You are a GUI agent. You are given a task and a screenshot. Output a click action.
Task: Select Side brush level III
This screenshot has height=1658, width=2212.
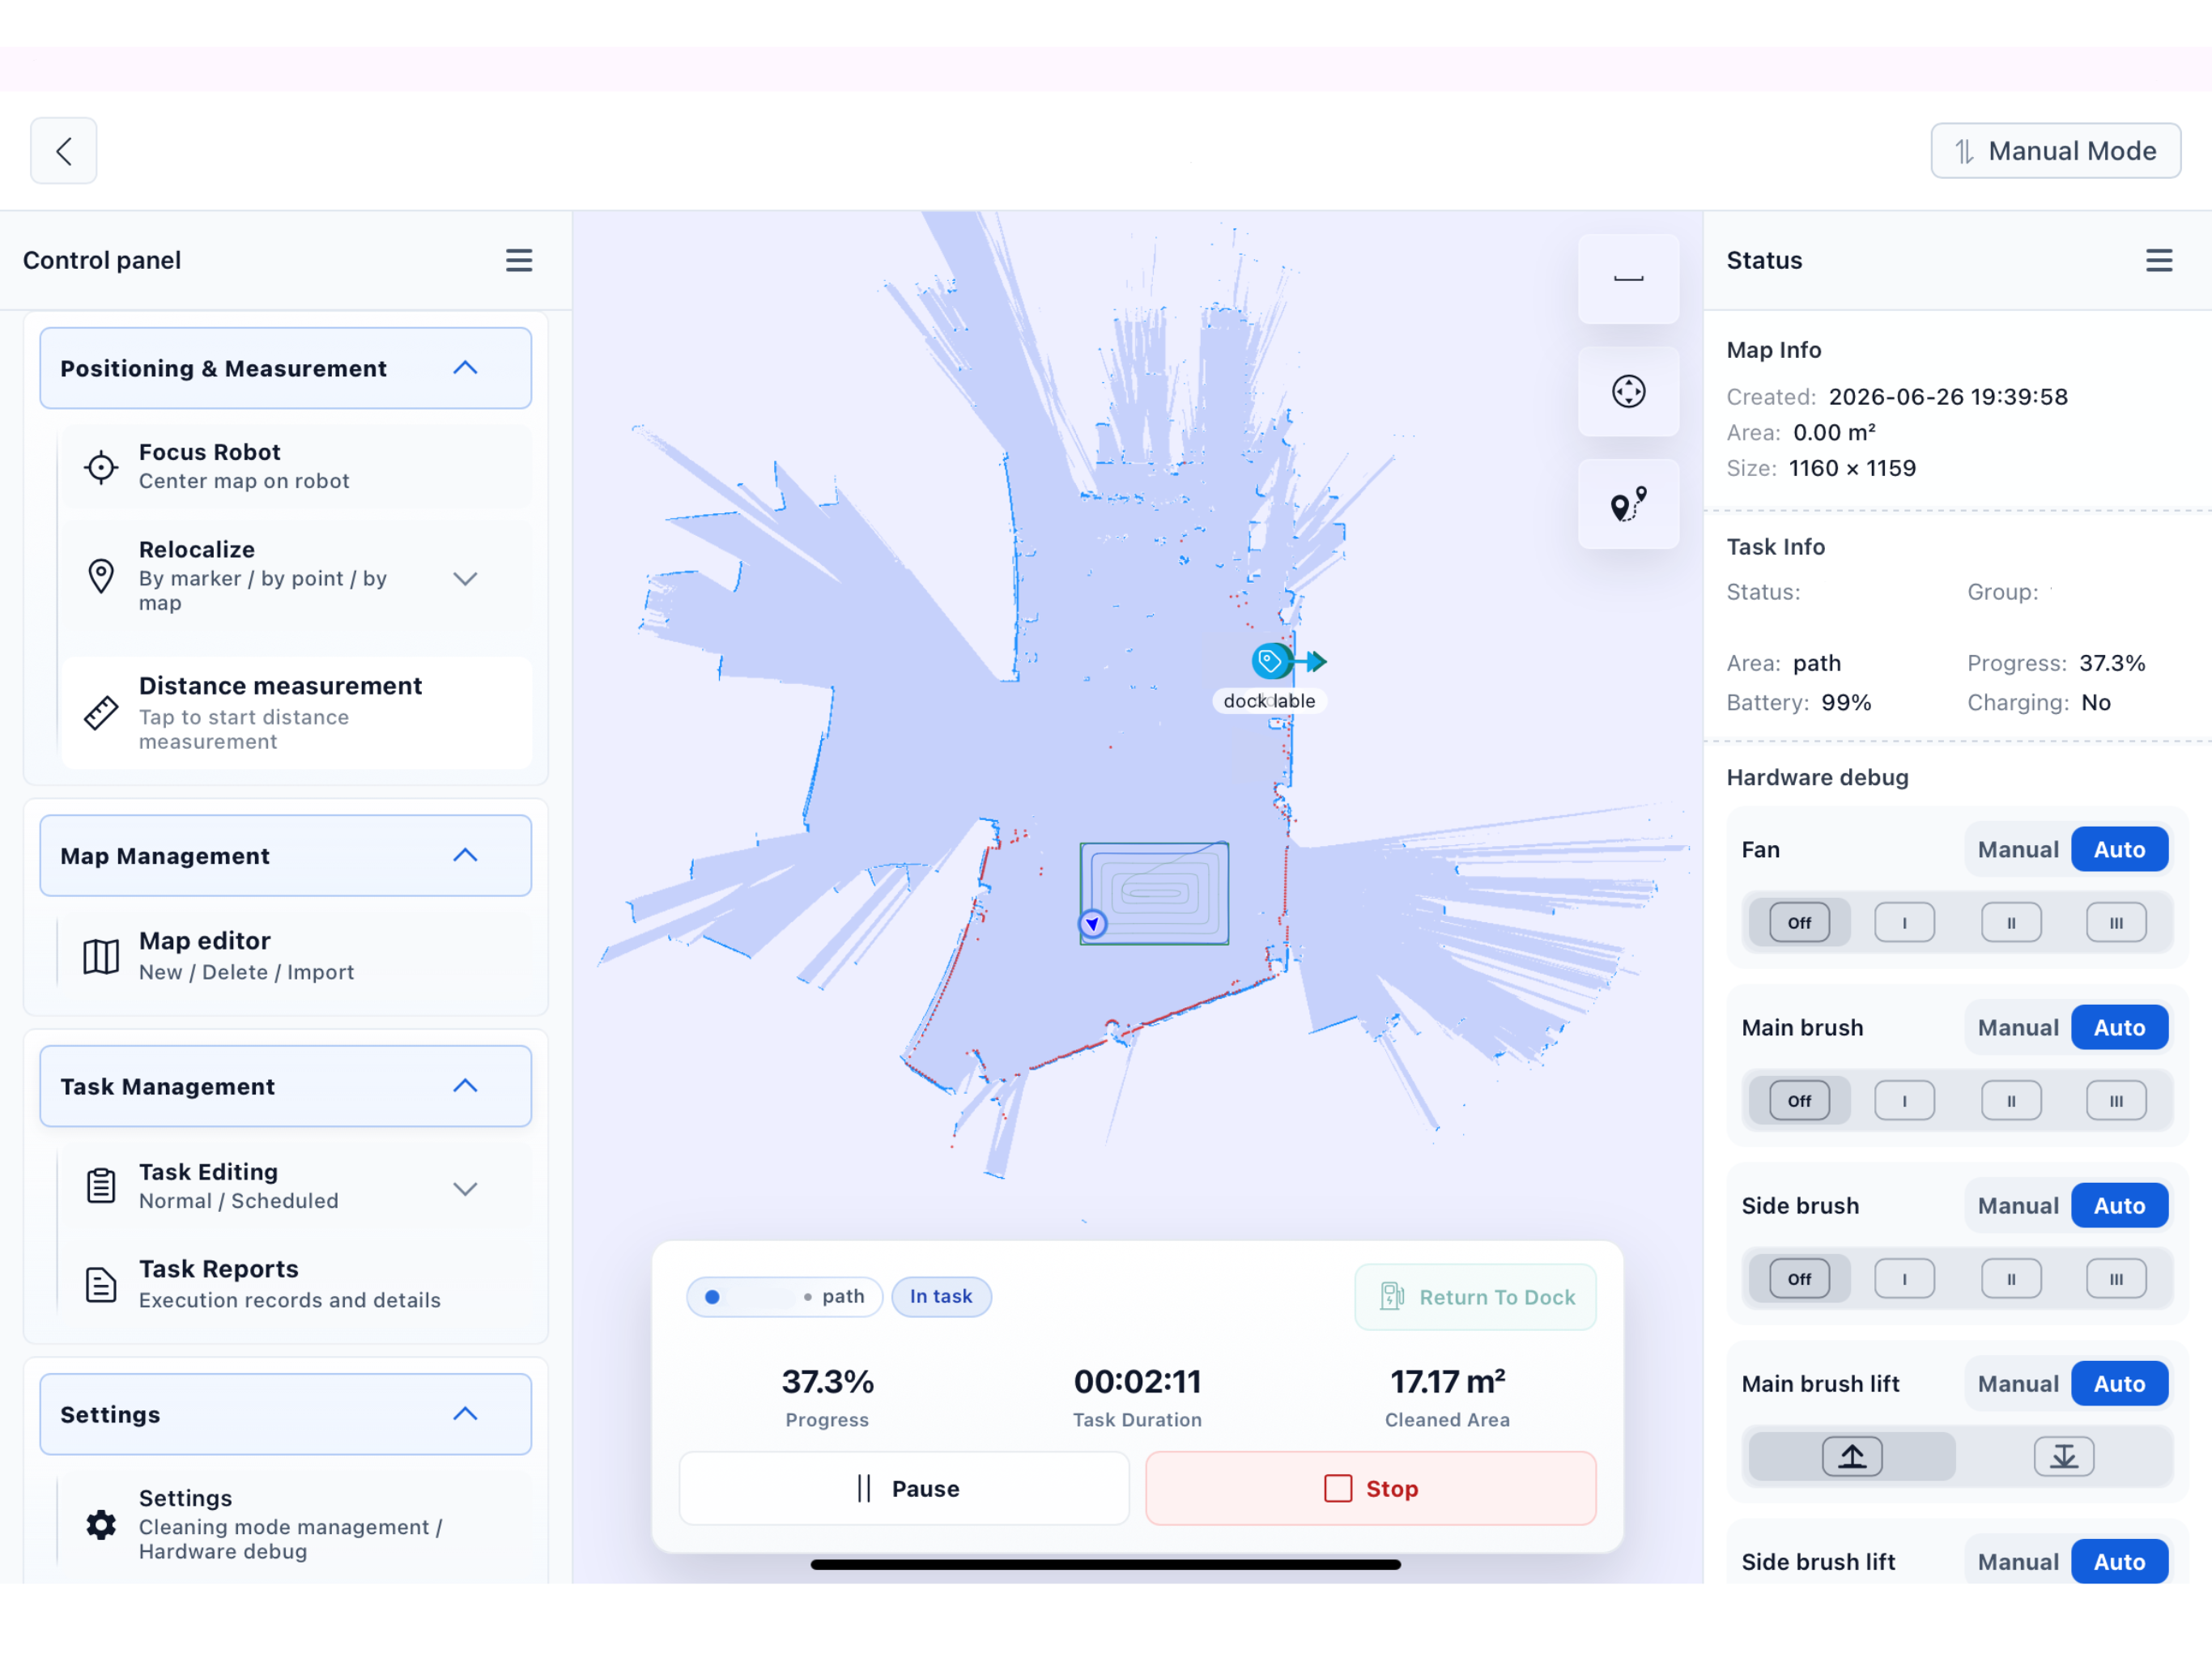[x=2116, y=1279]
